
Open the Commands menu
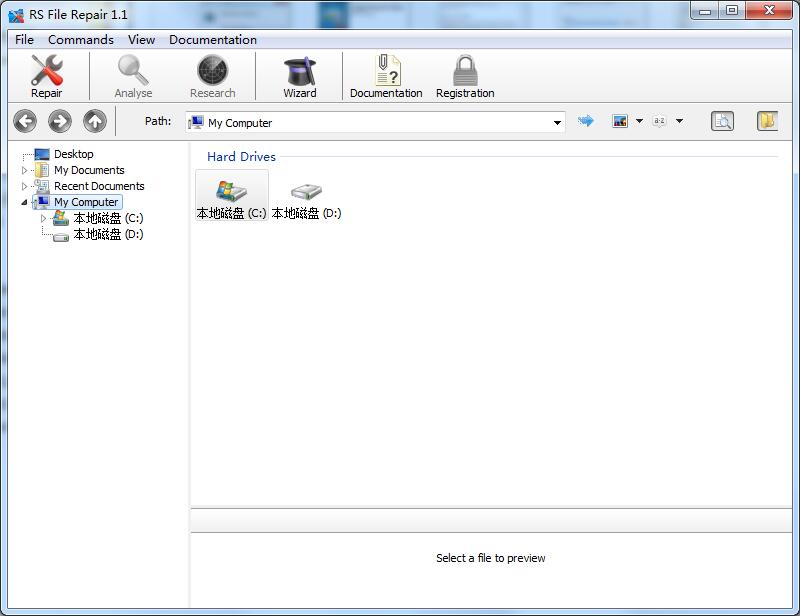[x=81, y=40]
